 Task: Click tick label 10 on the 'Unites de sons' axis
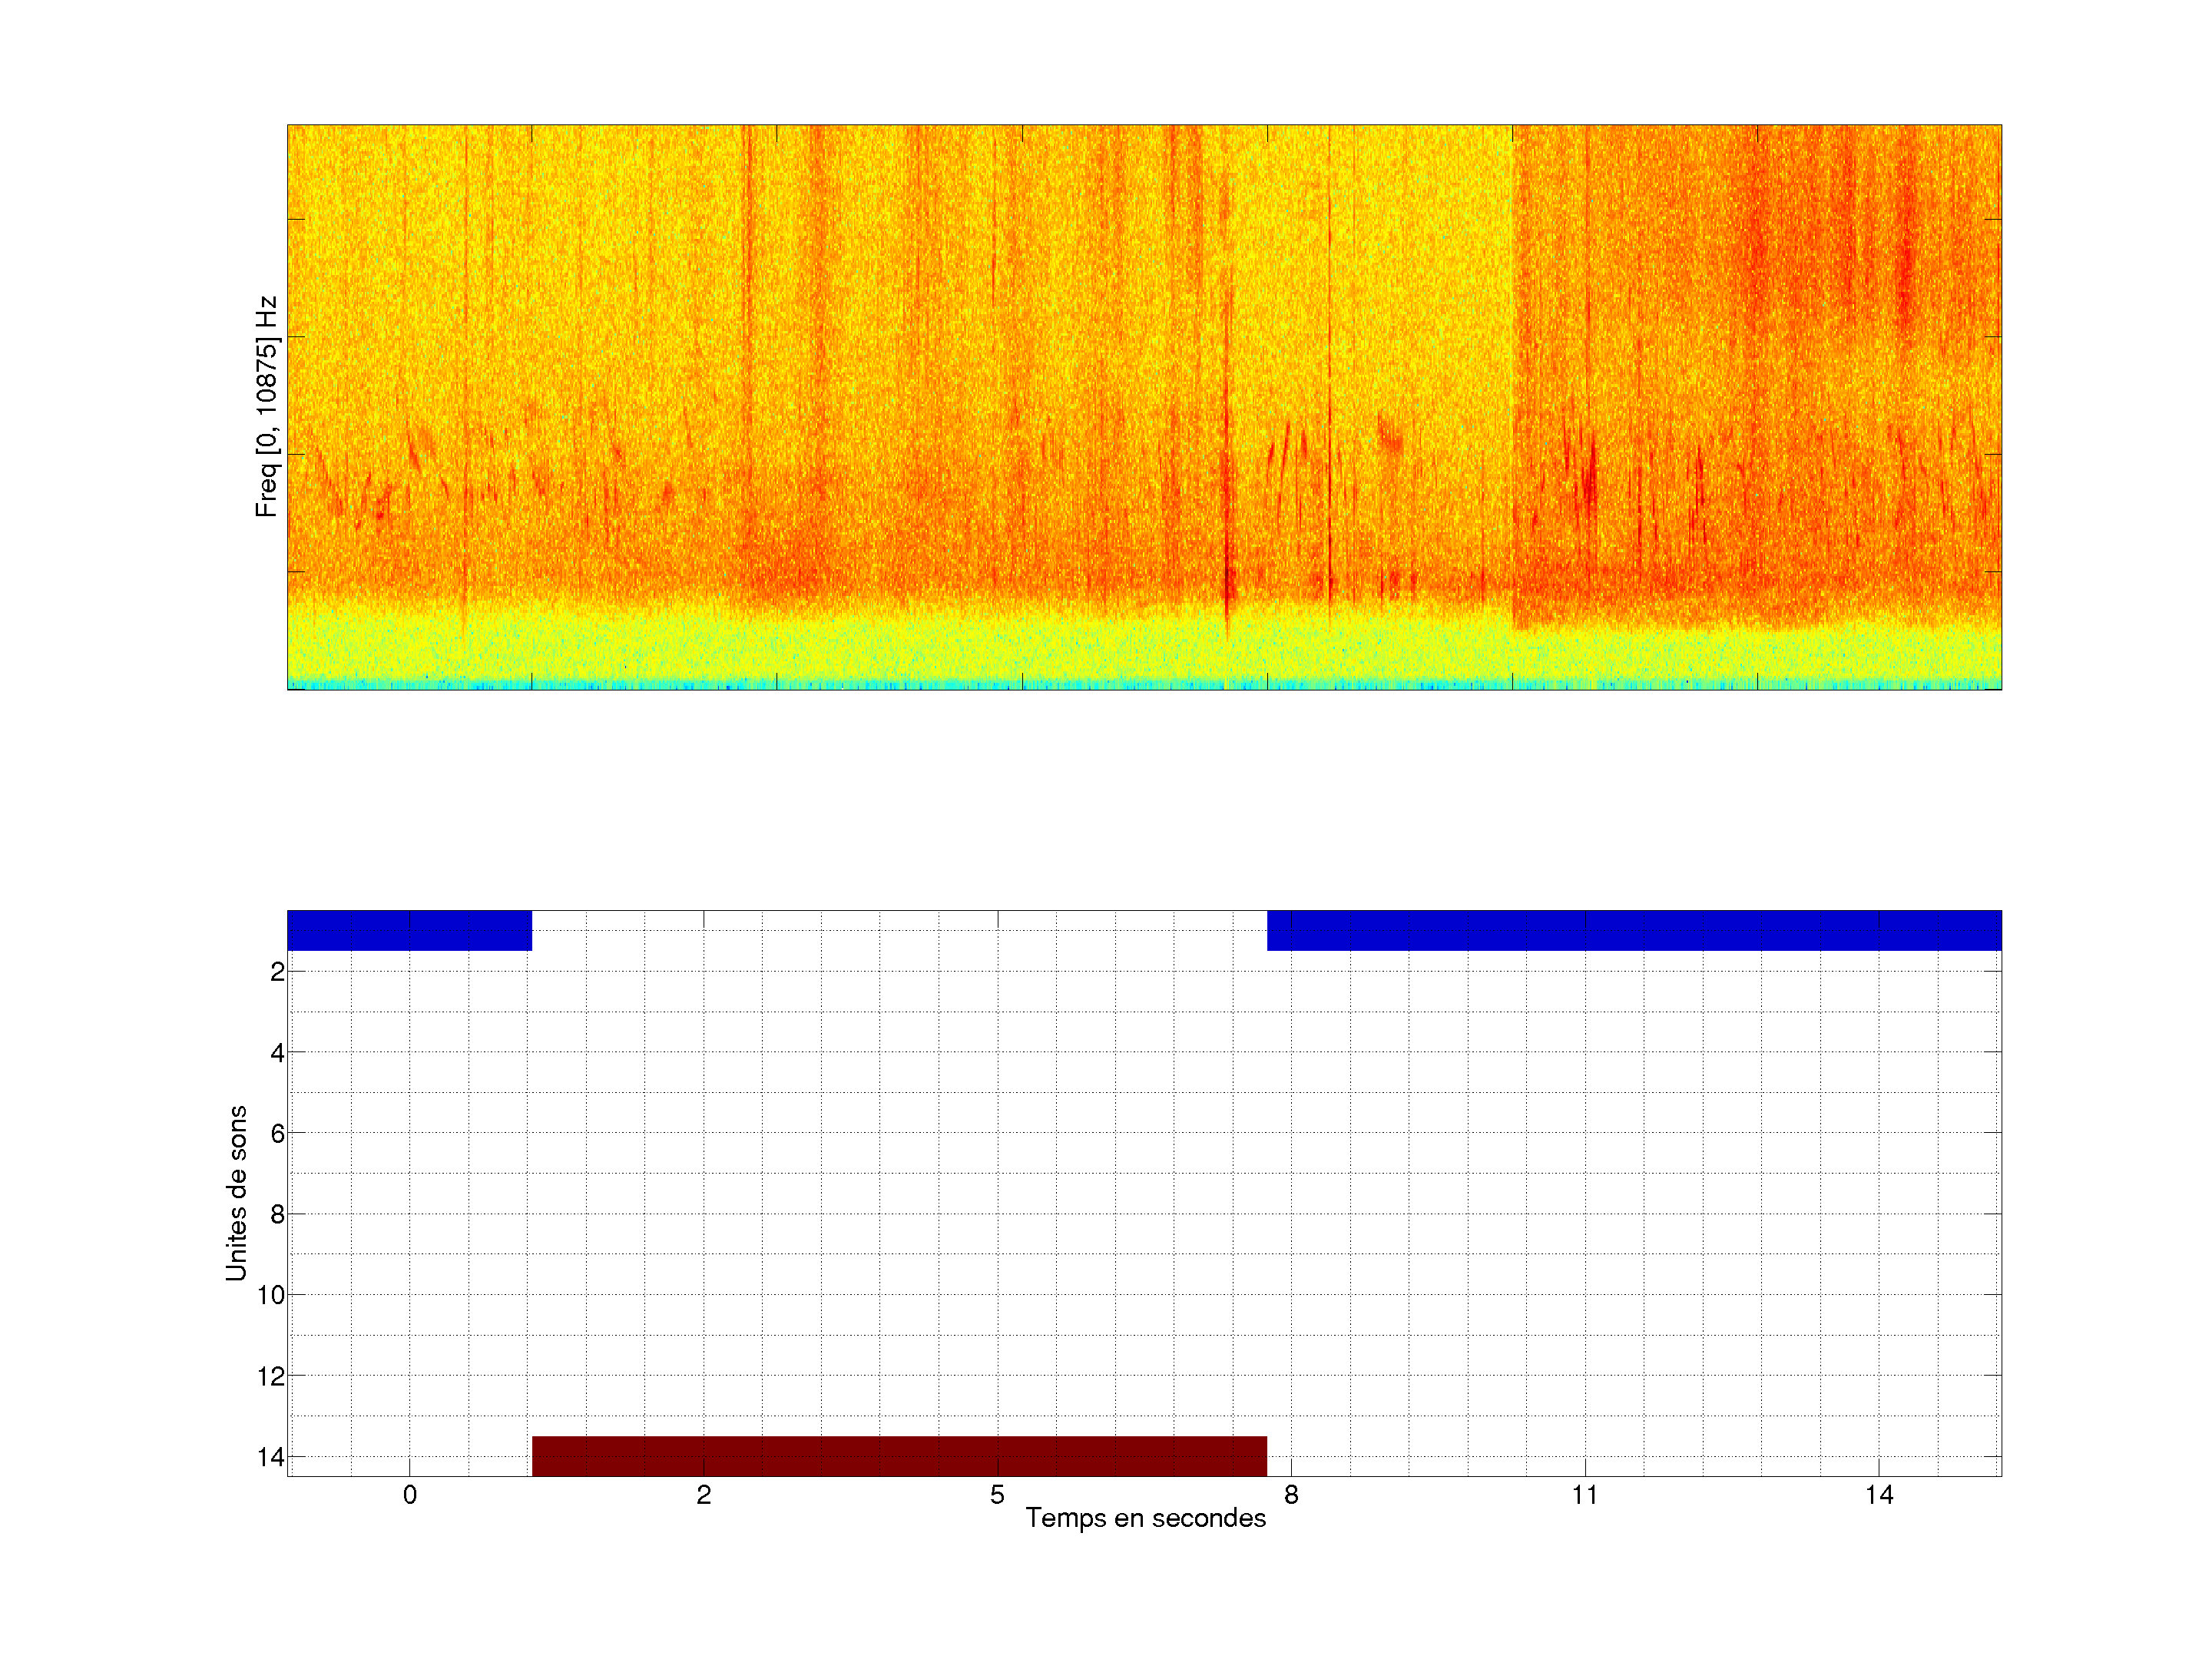click(271, 1295)
